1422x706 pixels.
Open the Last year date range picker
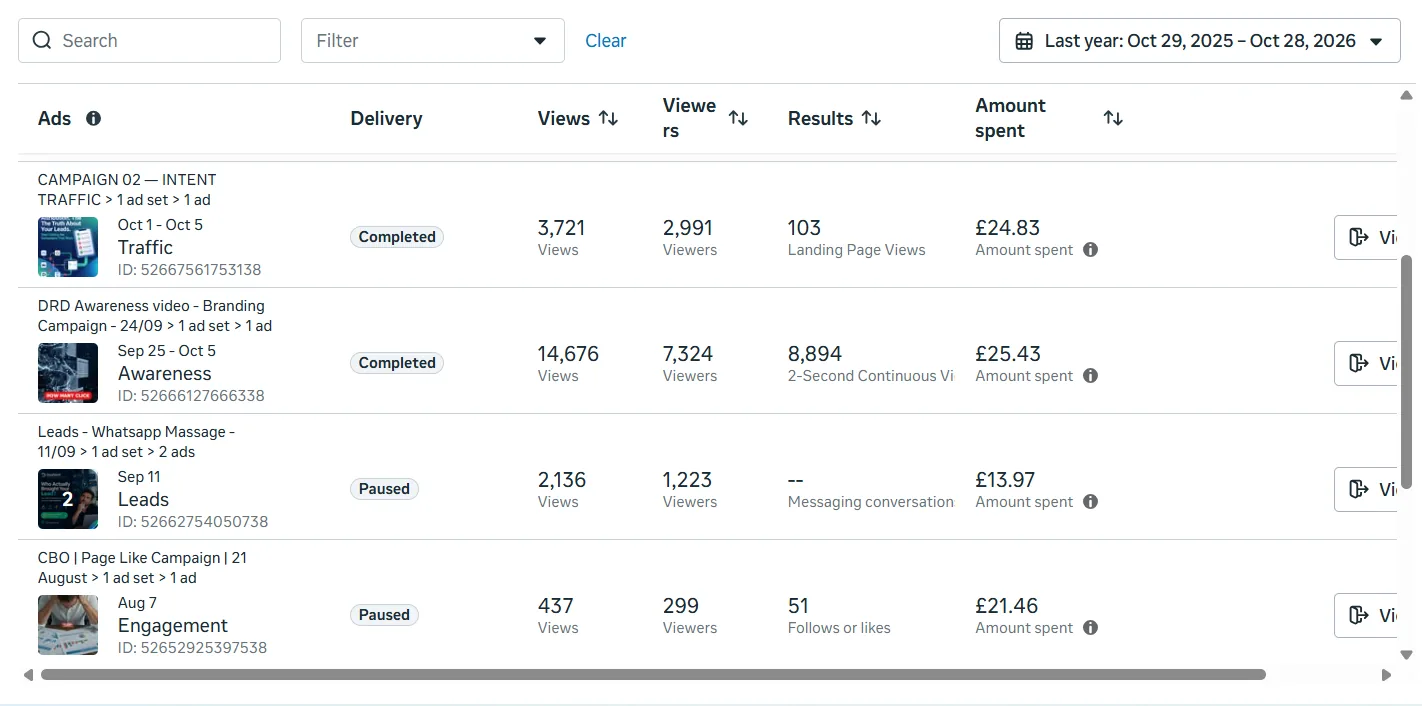tap(1199, 41)
